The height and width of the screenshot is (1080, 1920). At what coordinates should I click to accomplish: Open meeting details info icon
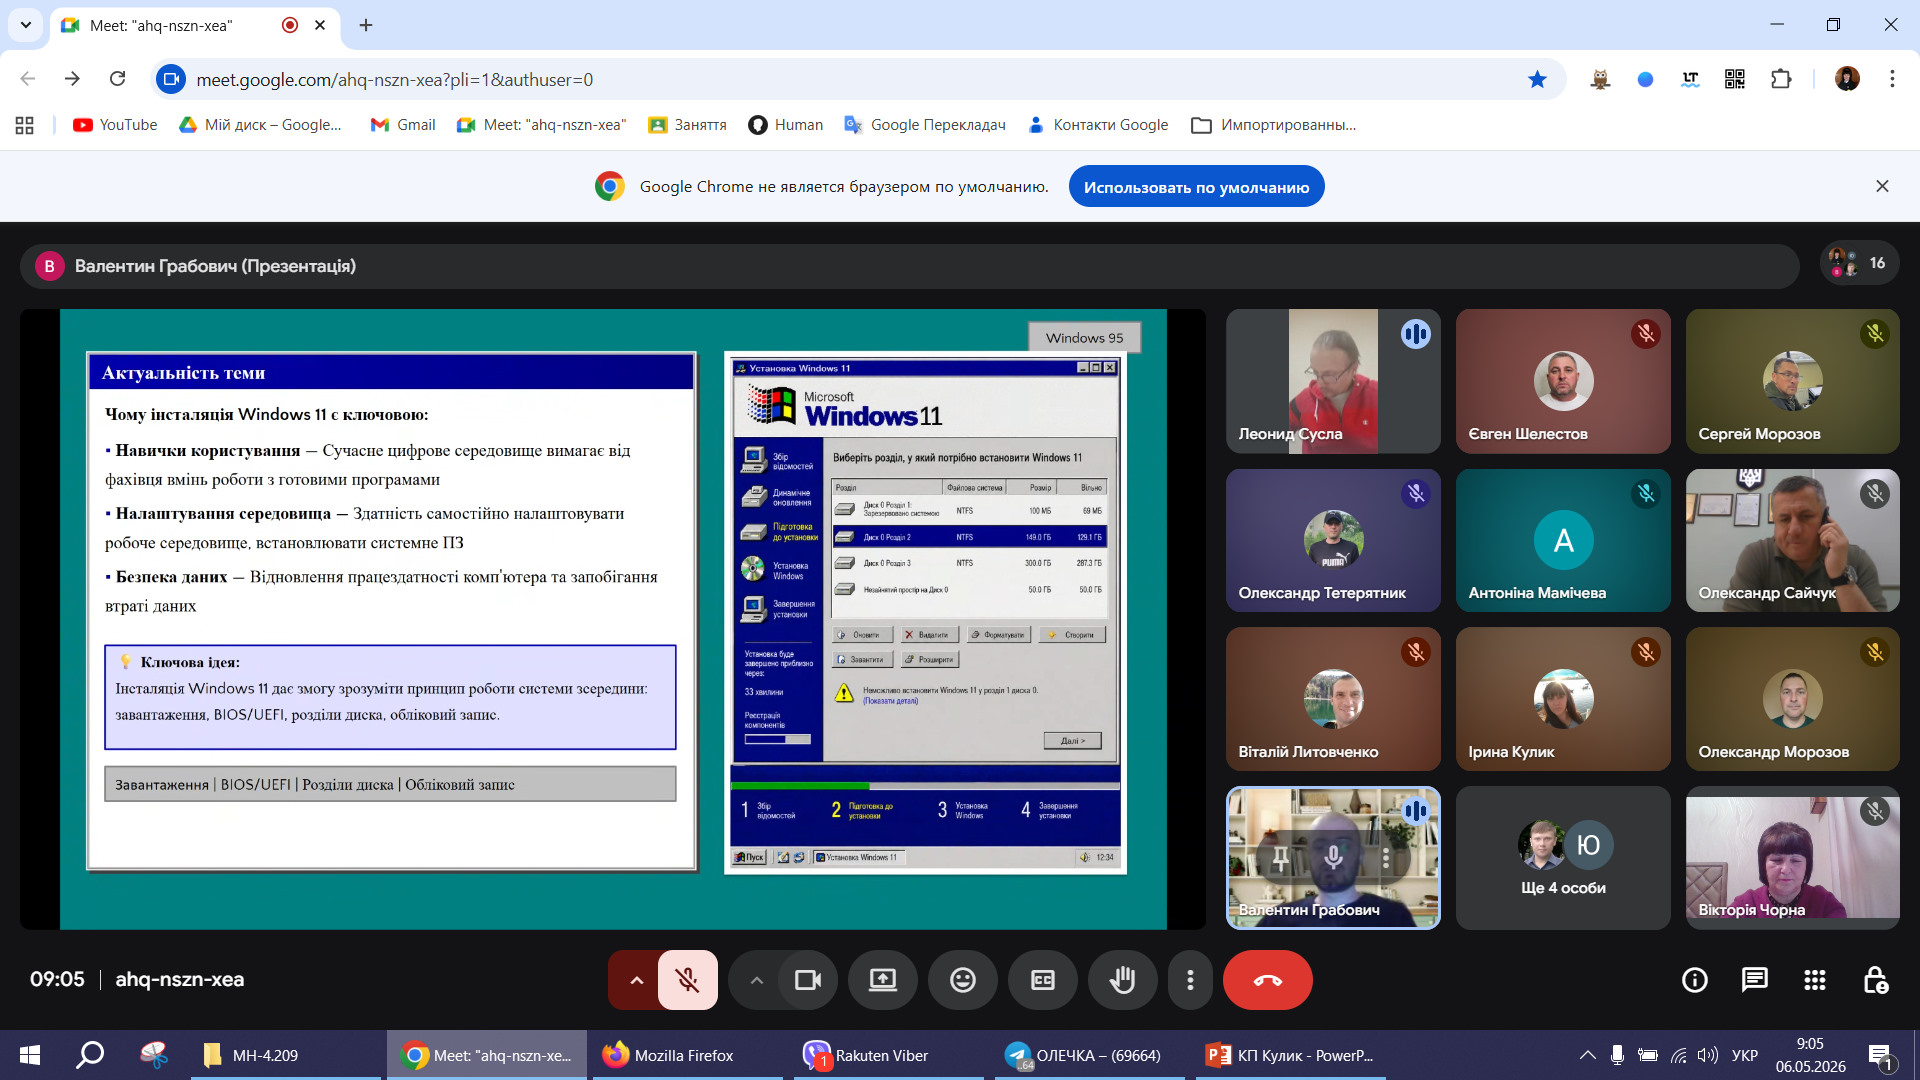[x=1695, y=980]
